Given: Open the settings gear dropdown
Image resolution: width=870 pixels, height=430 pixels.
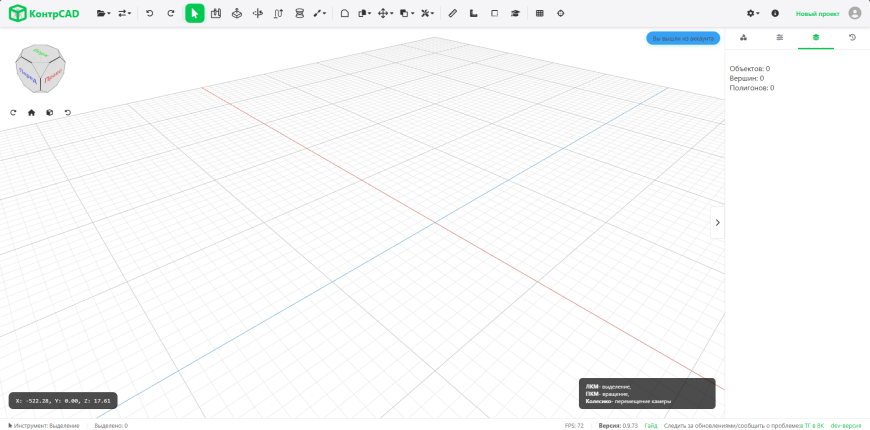Looking at the screenshot, I should pos(752,13).
